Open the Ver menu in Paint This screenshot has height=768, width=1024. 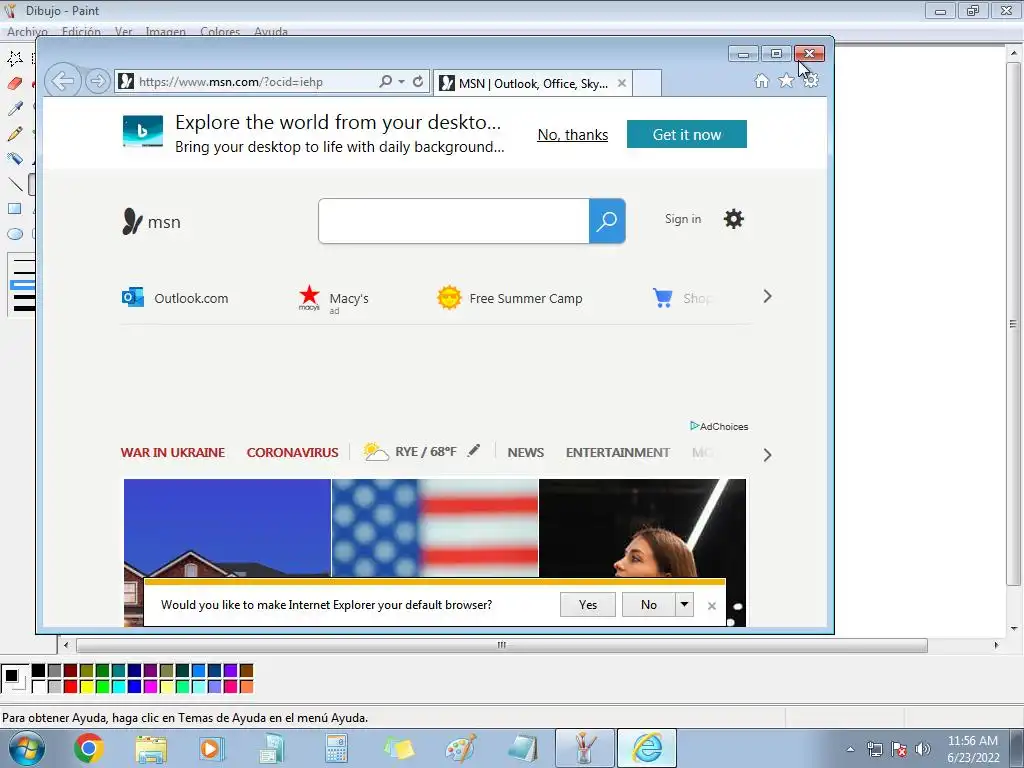[x=123, y=31]
